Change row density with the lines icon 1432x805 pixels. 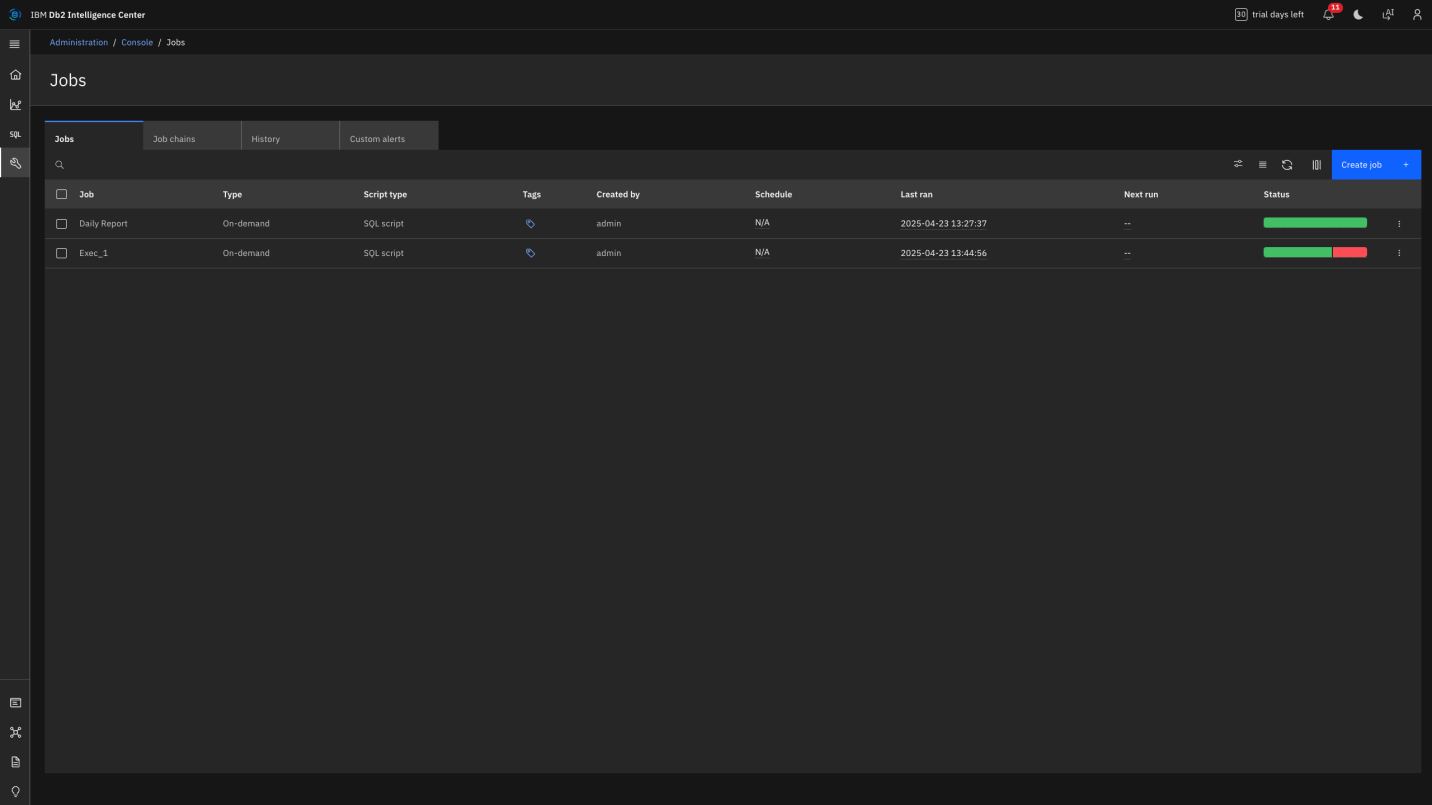point(1263,165)
